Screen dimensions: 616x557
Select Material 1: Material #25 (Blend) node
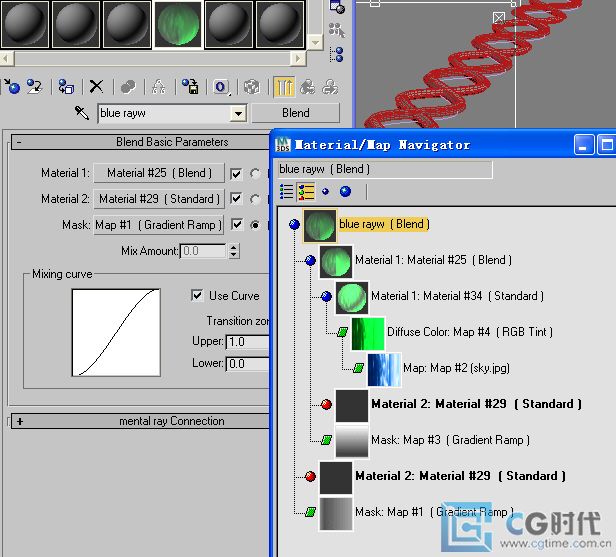(x=433, y=260)
